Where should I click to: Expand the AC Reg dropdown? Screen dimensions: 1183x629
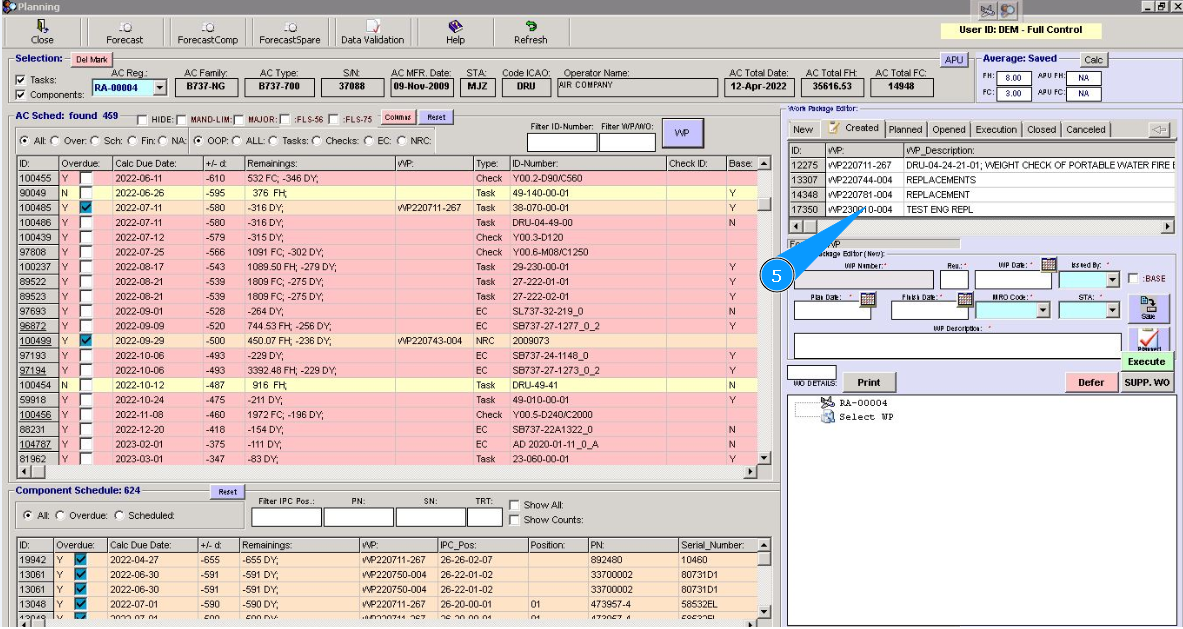pos(160,88)
